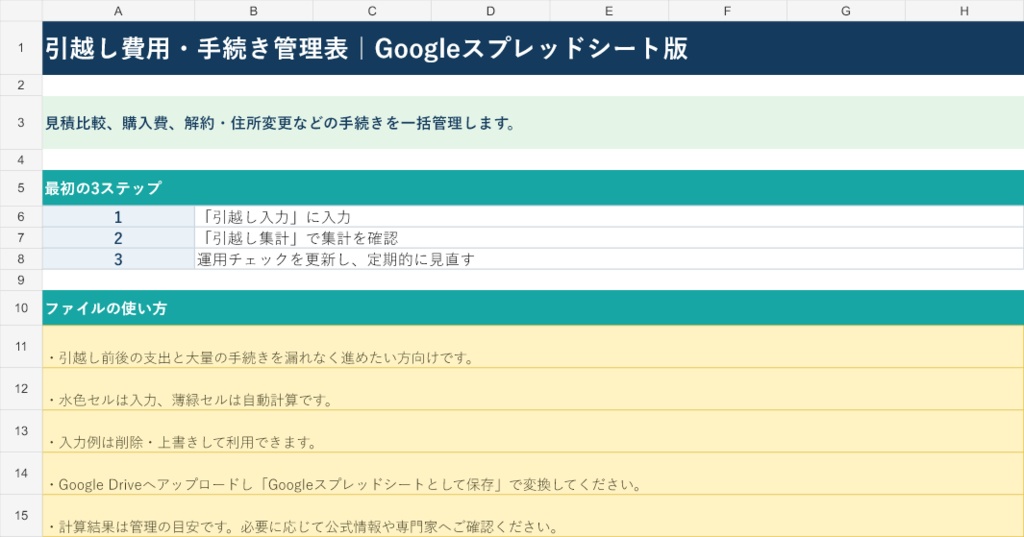1024x537 pixels.
Task: Select column E header
Action: coord(609,10)
